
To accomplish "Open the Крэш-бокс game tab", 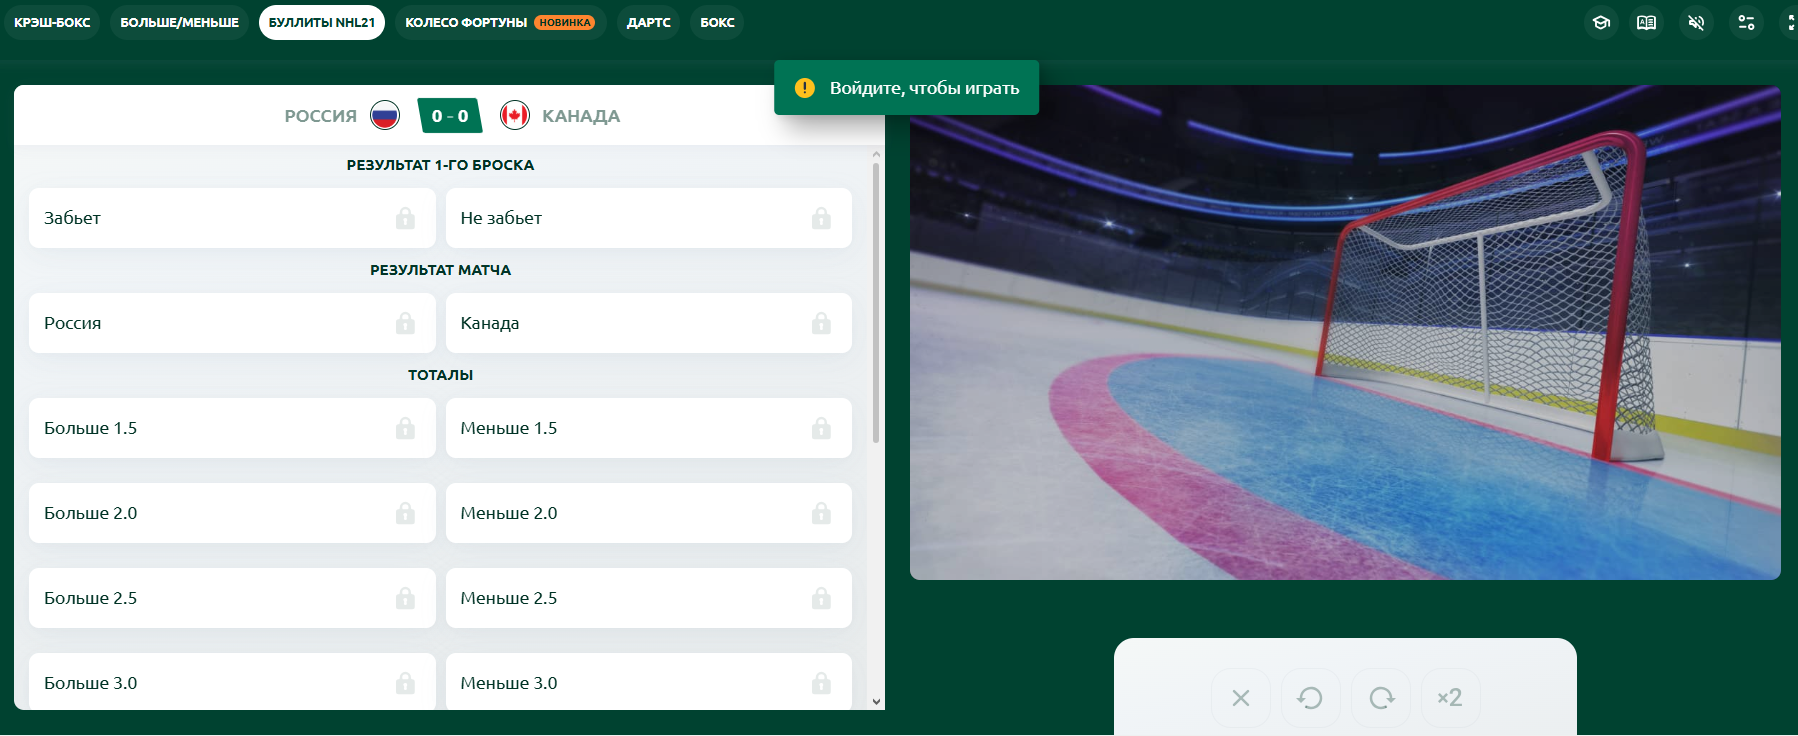I will click(x=52, y=22).
